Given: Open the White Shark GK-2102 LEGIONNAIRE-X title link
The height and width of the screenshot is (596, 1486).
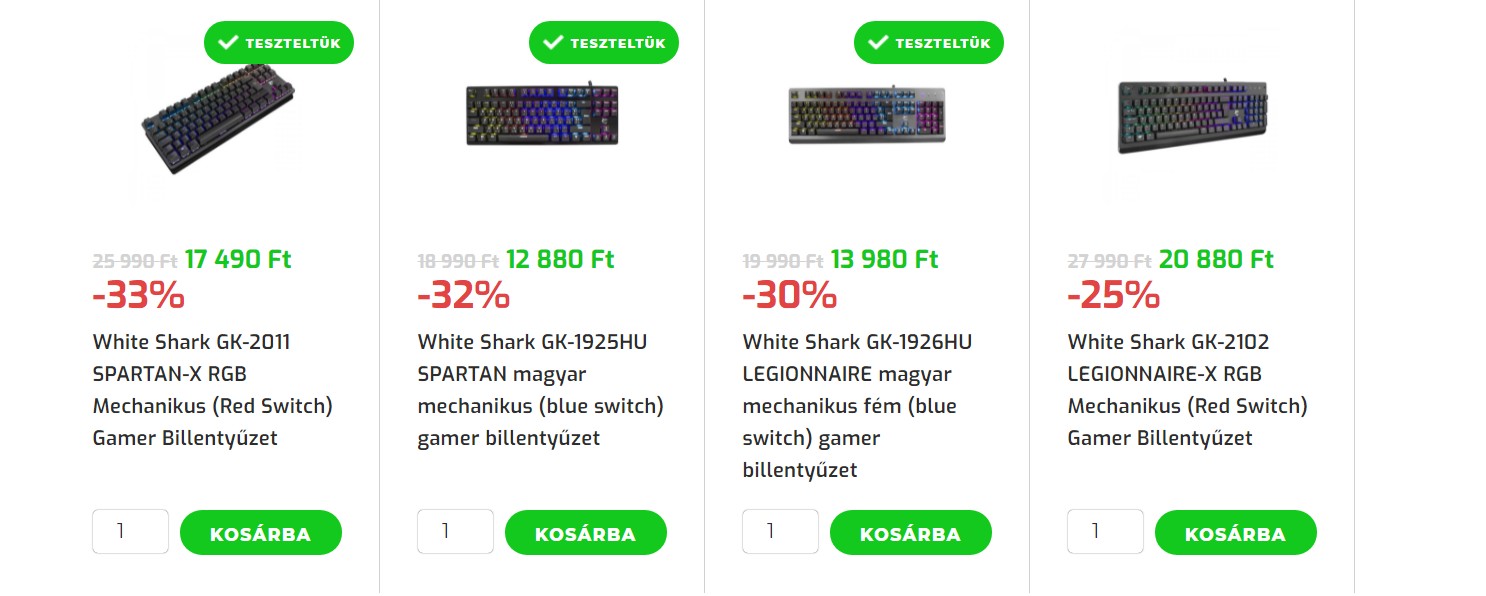Looking at the screenshot, I should [x=1187, y=390].
